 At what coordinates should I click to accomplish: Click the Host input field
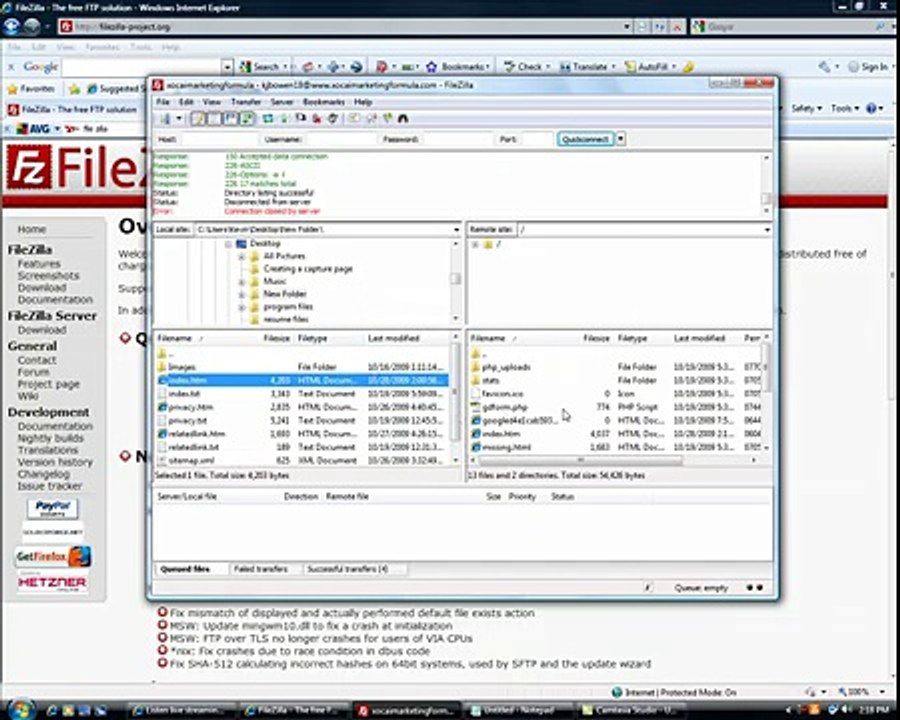tap(219, 139)
